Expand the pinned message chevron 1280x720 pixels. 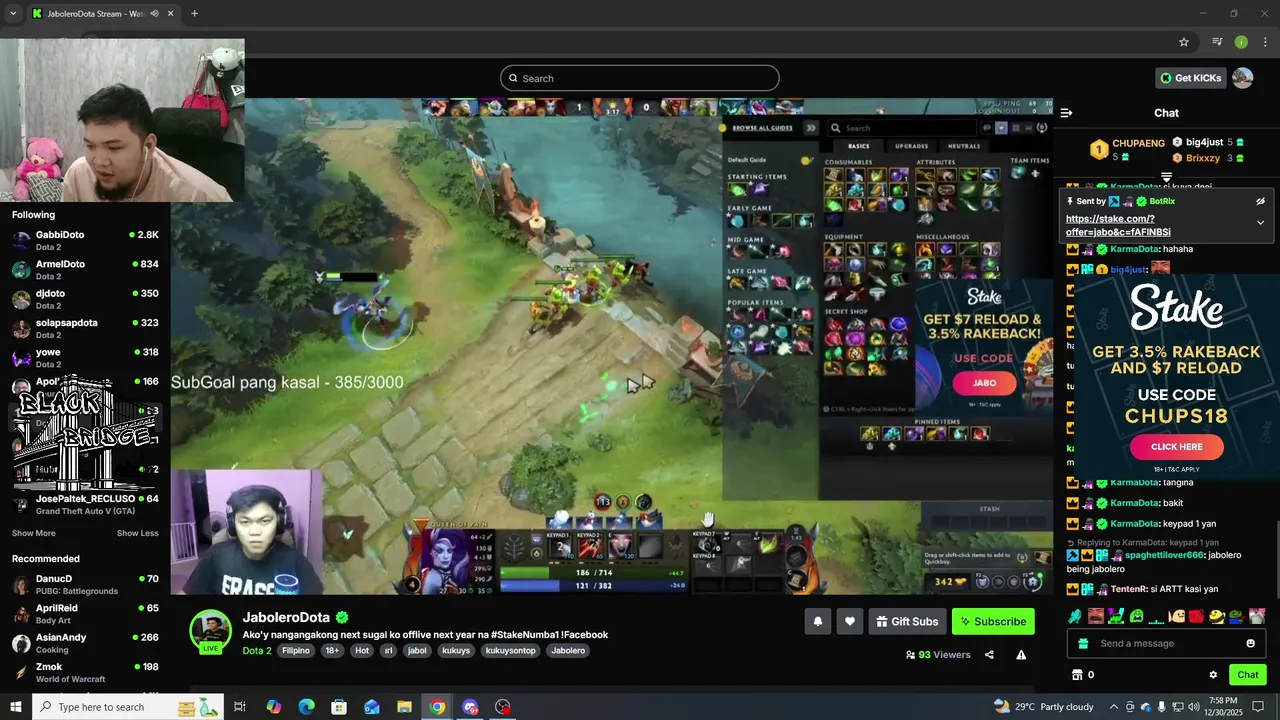tap(1260, 222)
